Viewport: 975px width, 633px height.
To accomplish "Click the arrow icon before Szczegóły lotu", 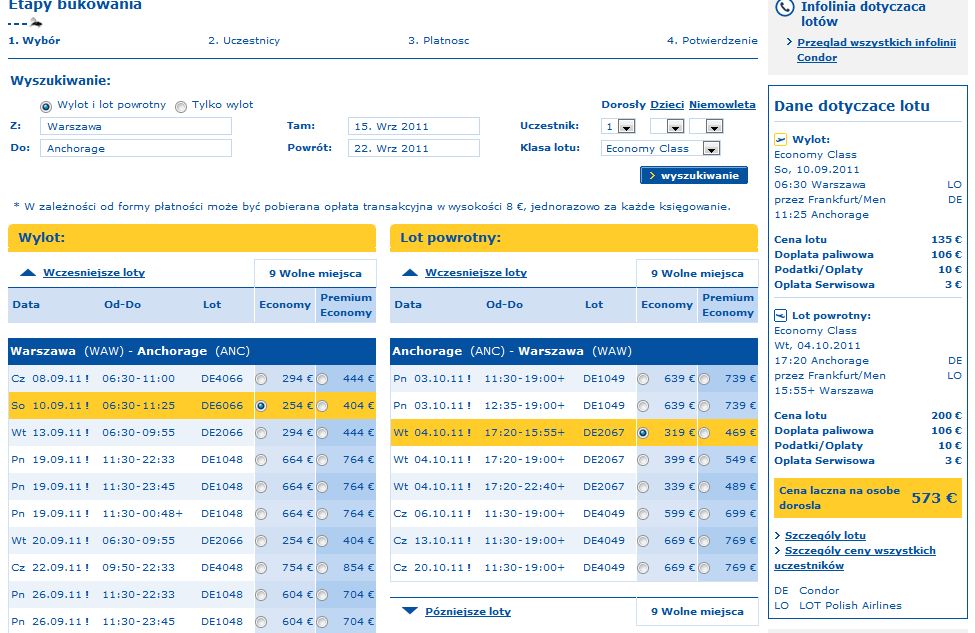I will pos(777,535).
